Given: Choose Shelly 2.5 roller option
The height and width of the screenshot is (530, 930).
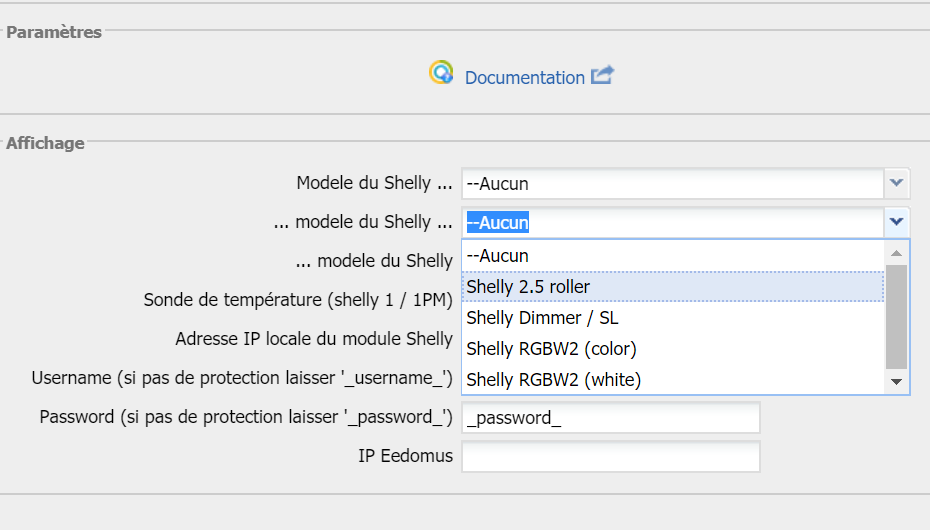Looking at the screenshot, I should click(673, 287).
